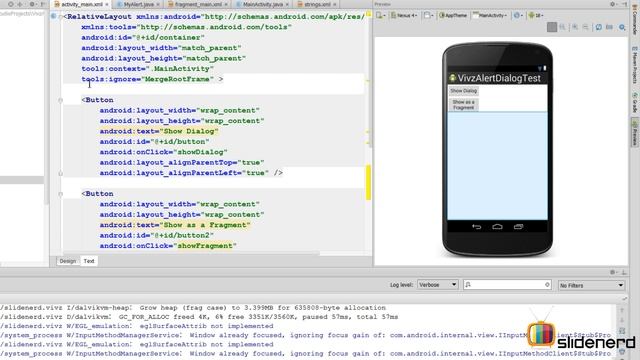Collapse the first Button fold marker

pyautogui.click(x=60, y=100)
